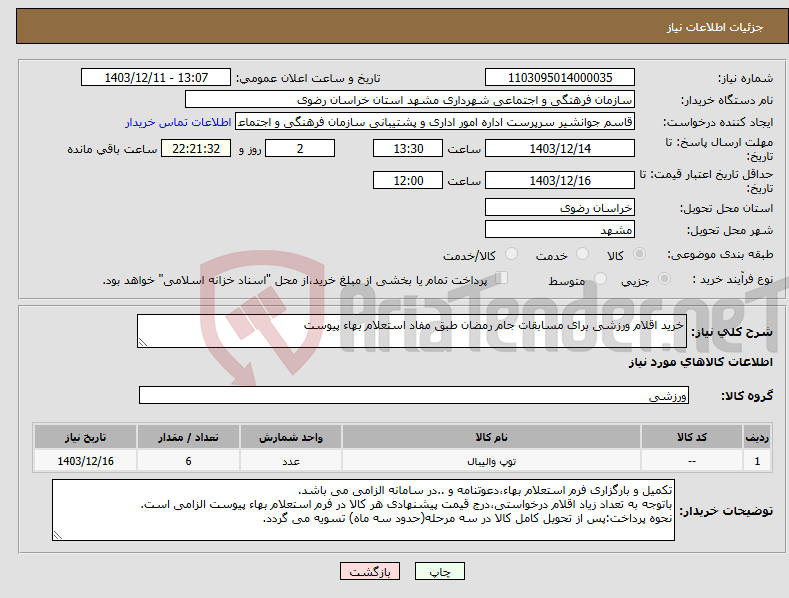Select the کالا/خدمت radio button

(x=511, y=254)
